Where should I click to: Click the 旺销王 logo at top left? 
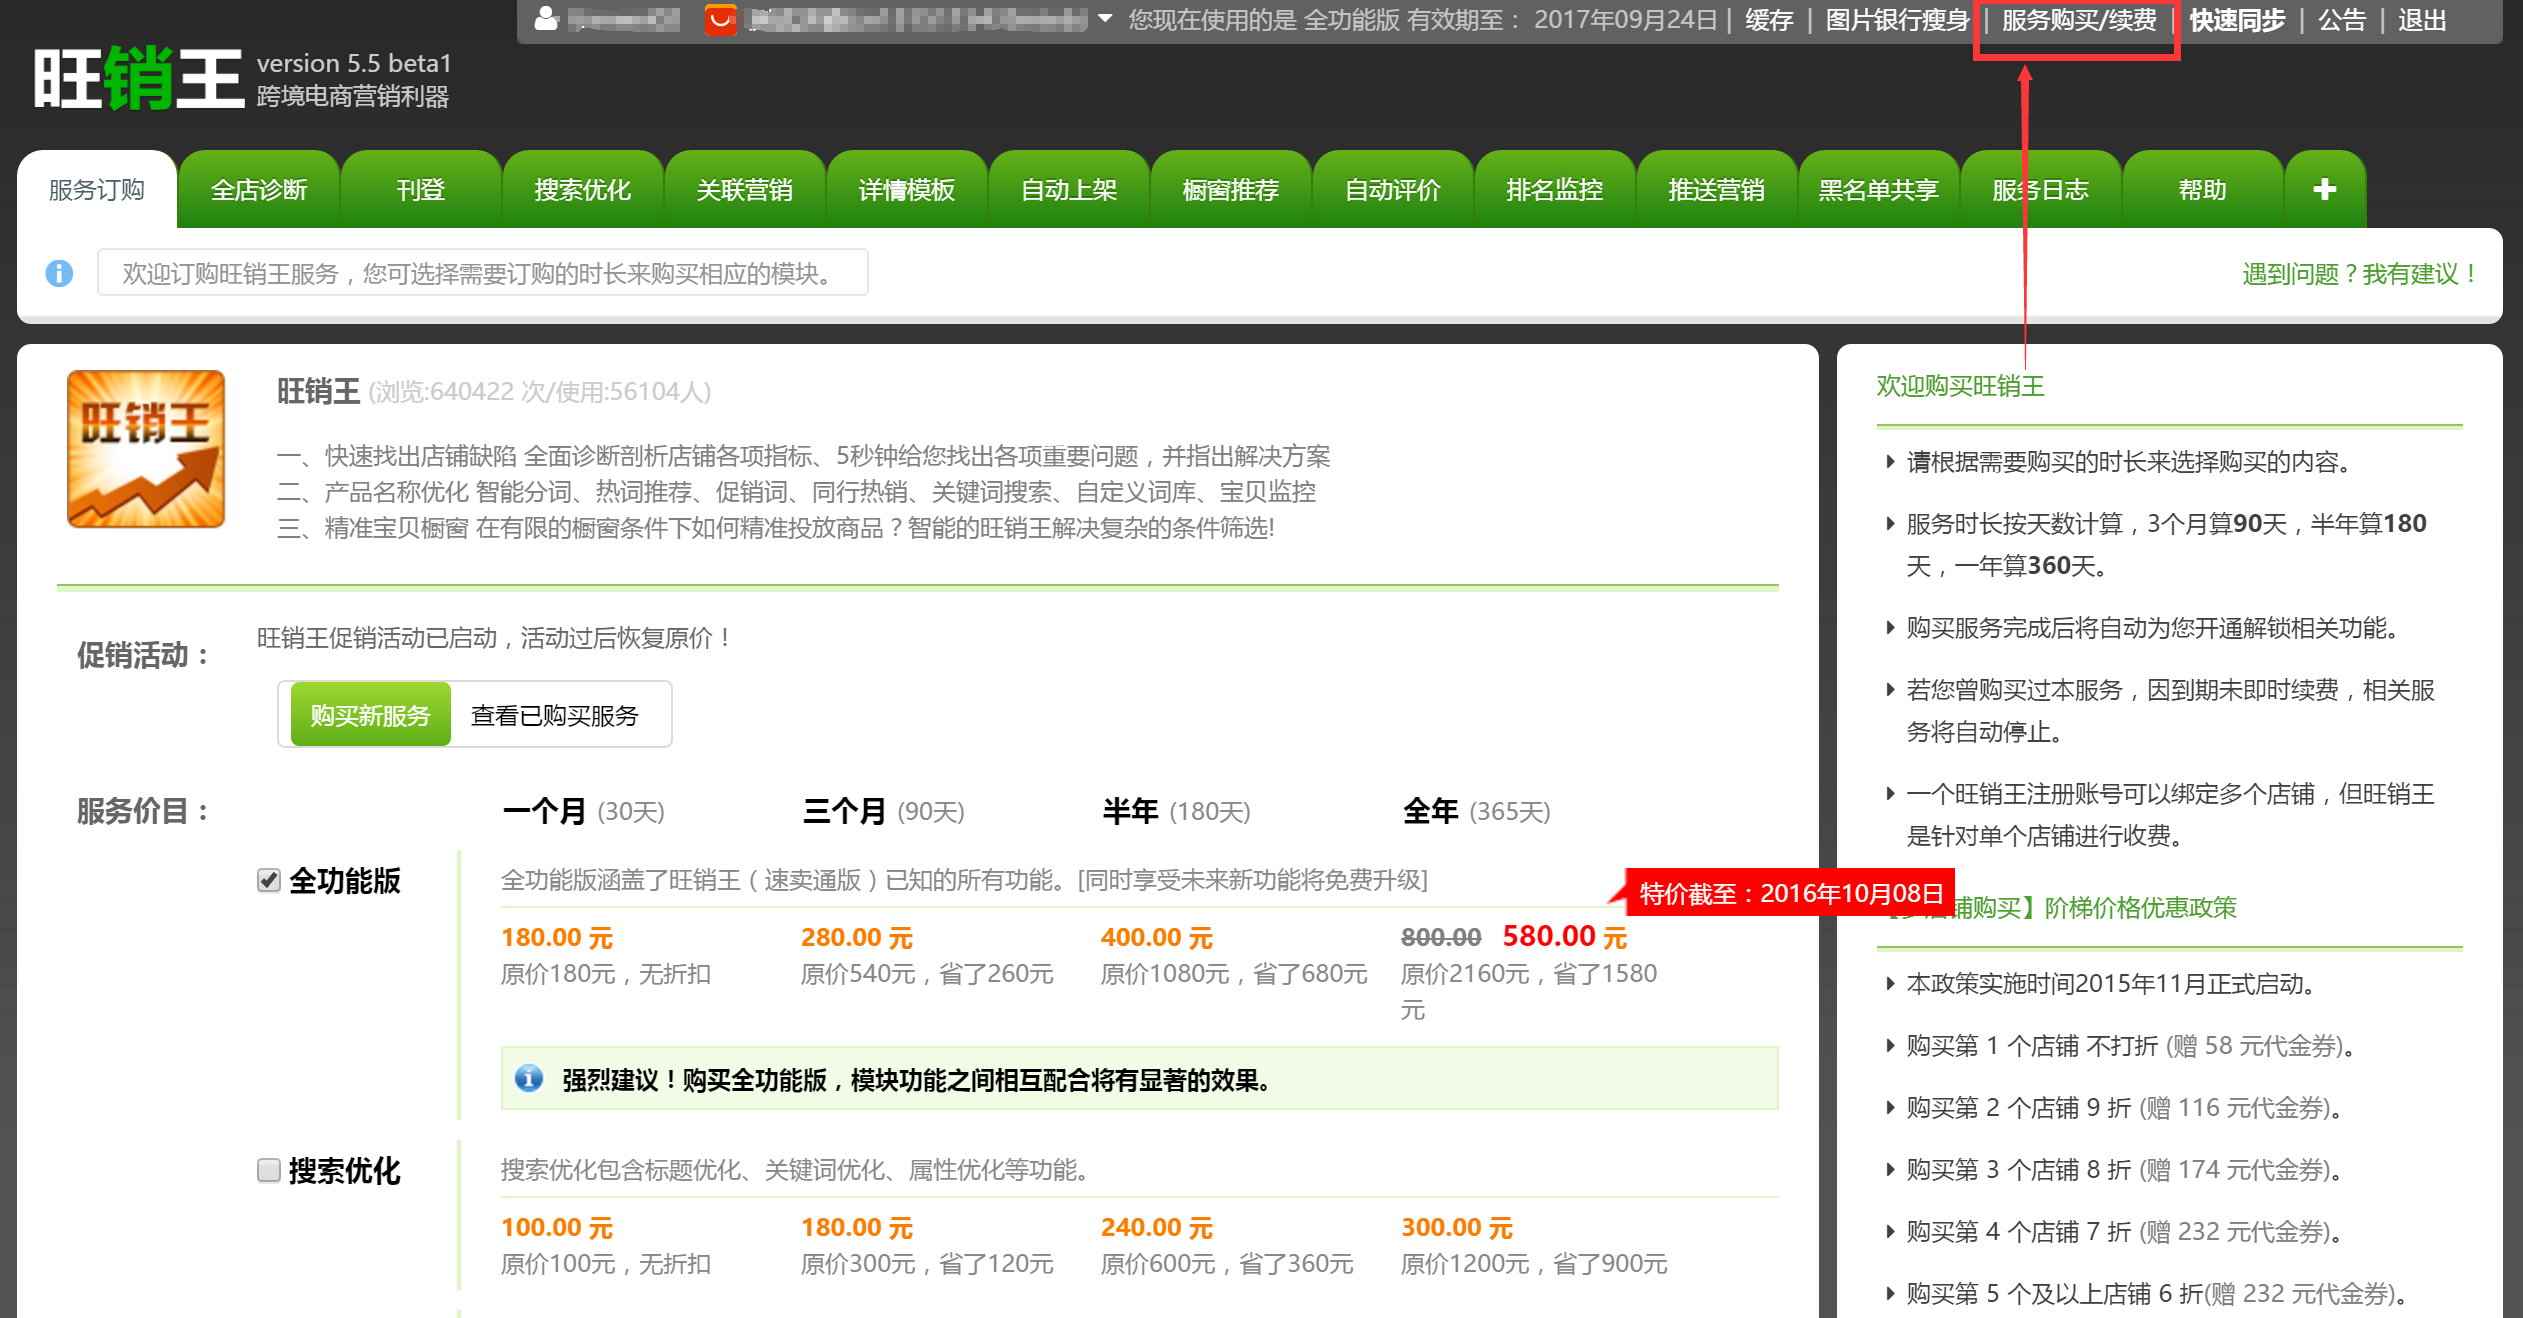[139, 78]
